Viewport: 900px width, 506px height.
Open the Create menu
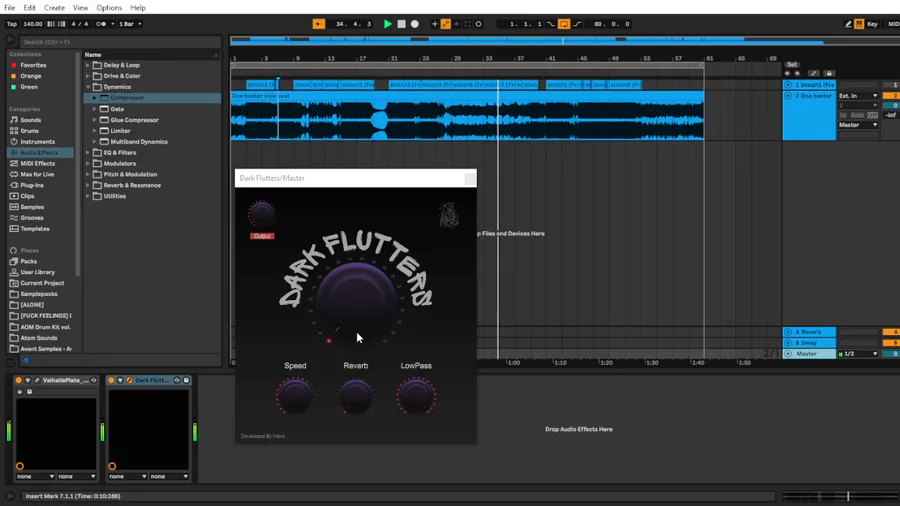click(x=55, y=7)
